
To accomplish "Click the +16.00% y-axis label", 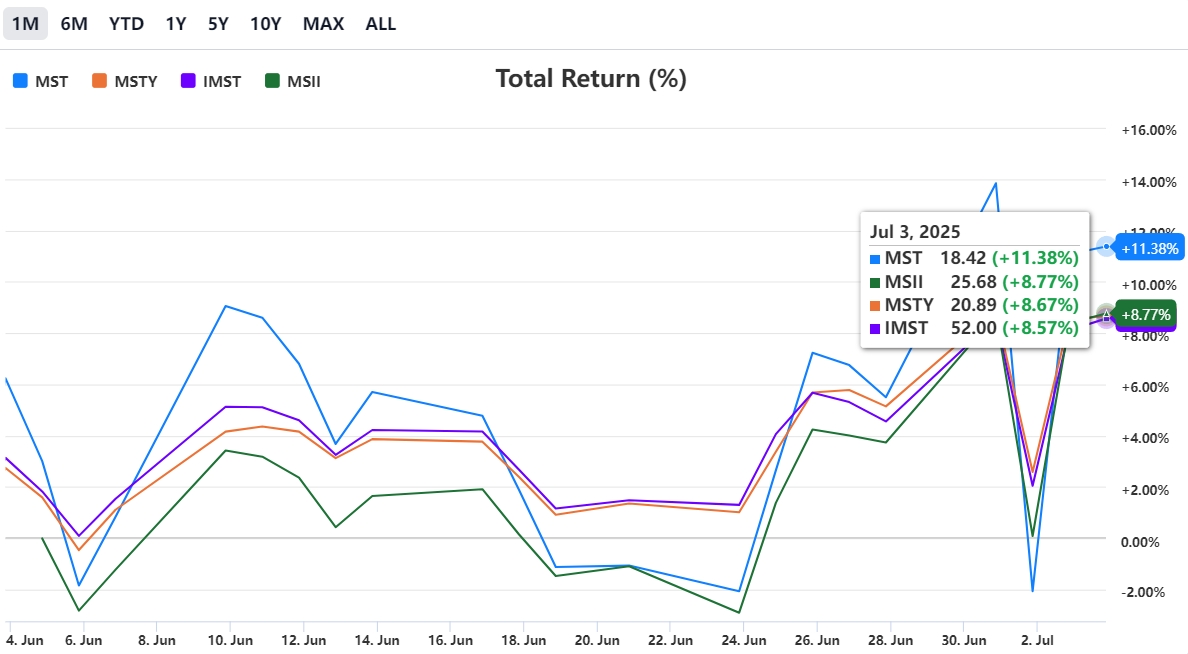I will coord(1149,130).
